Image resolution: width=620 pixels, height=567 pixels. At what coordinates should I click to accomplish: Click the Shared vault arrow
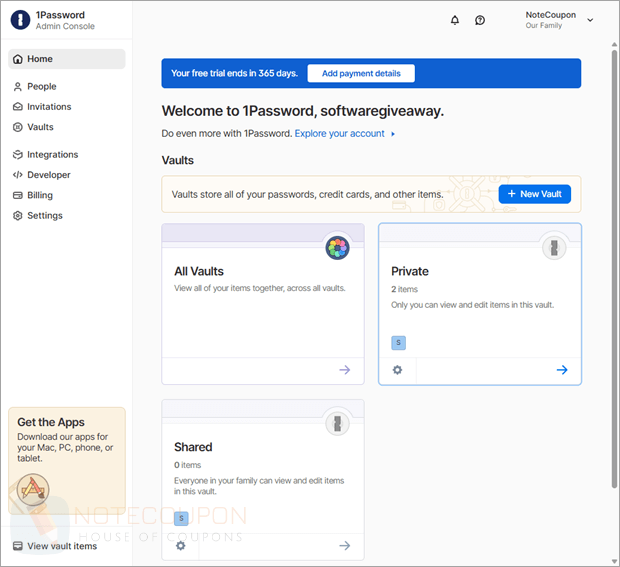coord(344,546)
